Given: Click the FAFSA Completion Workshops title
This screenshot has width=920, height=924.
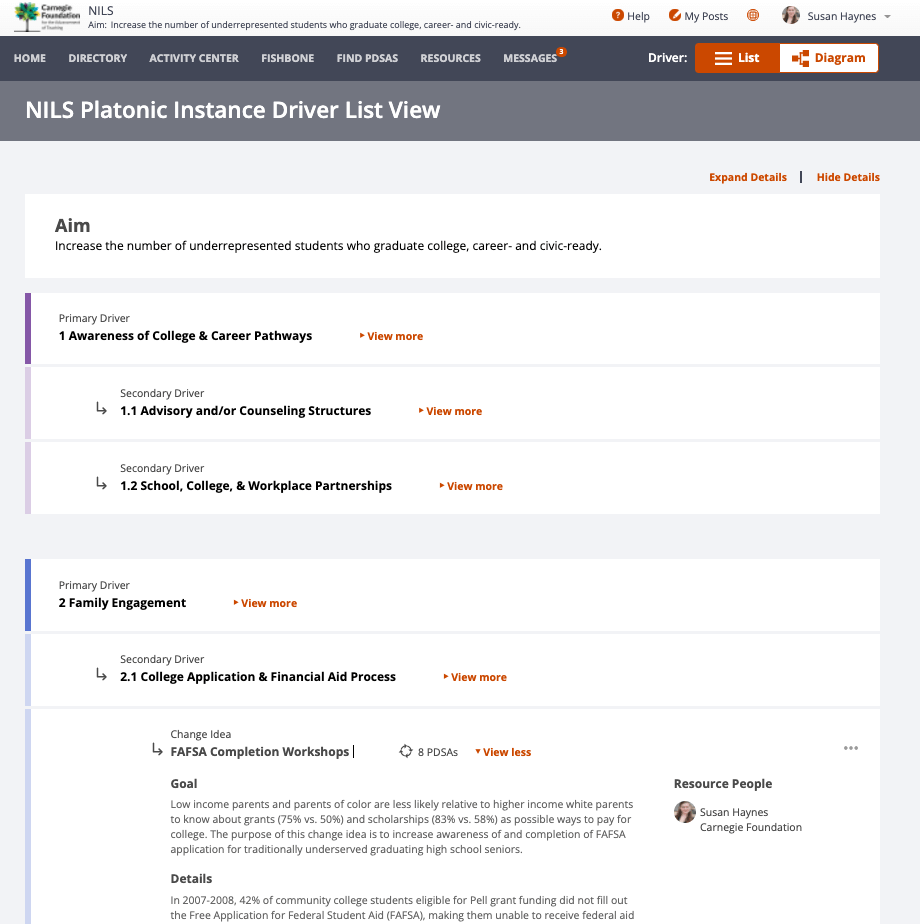Looking at the screenshot, I should [x=259, y=752].
